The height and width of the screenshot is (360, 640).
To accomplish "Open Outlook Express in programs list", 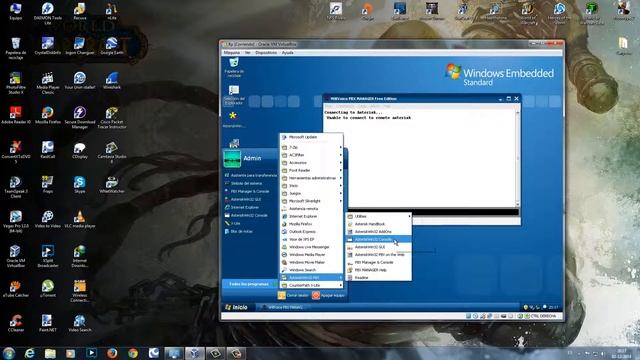I will pyautogui.click(x=311, y=232).
